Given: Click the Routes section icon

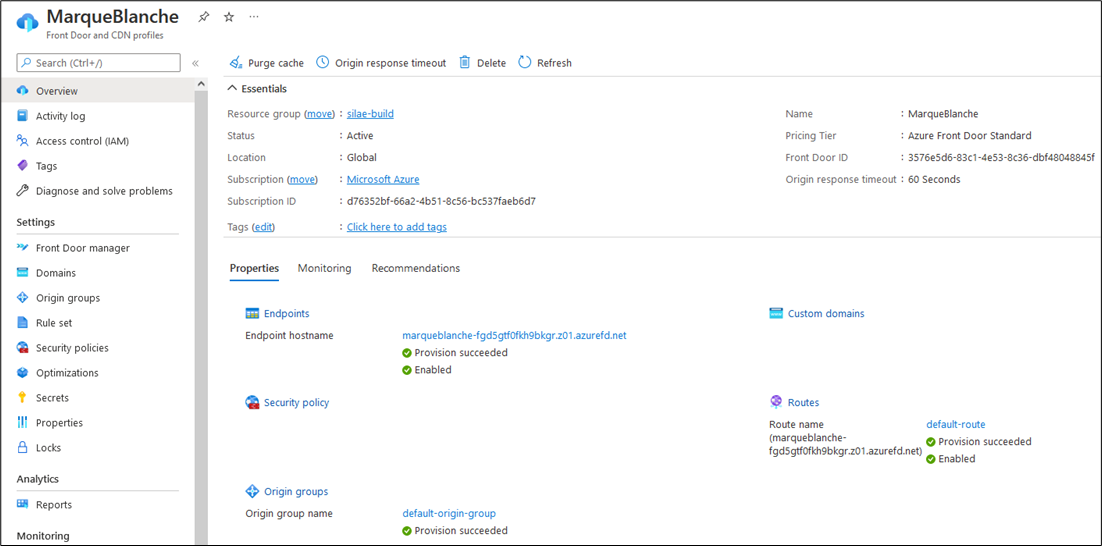Looking at the screenshot, I should (x=776, y=403).
